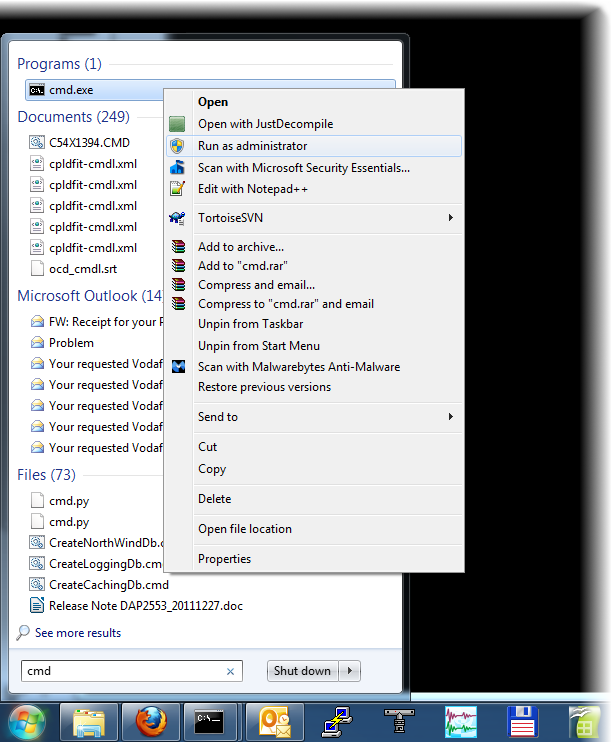Screen dimensions: 612x742
Task: Choose Unpin from Taskbar
Action: click(x=314, y=324)
